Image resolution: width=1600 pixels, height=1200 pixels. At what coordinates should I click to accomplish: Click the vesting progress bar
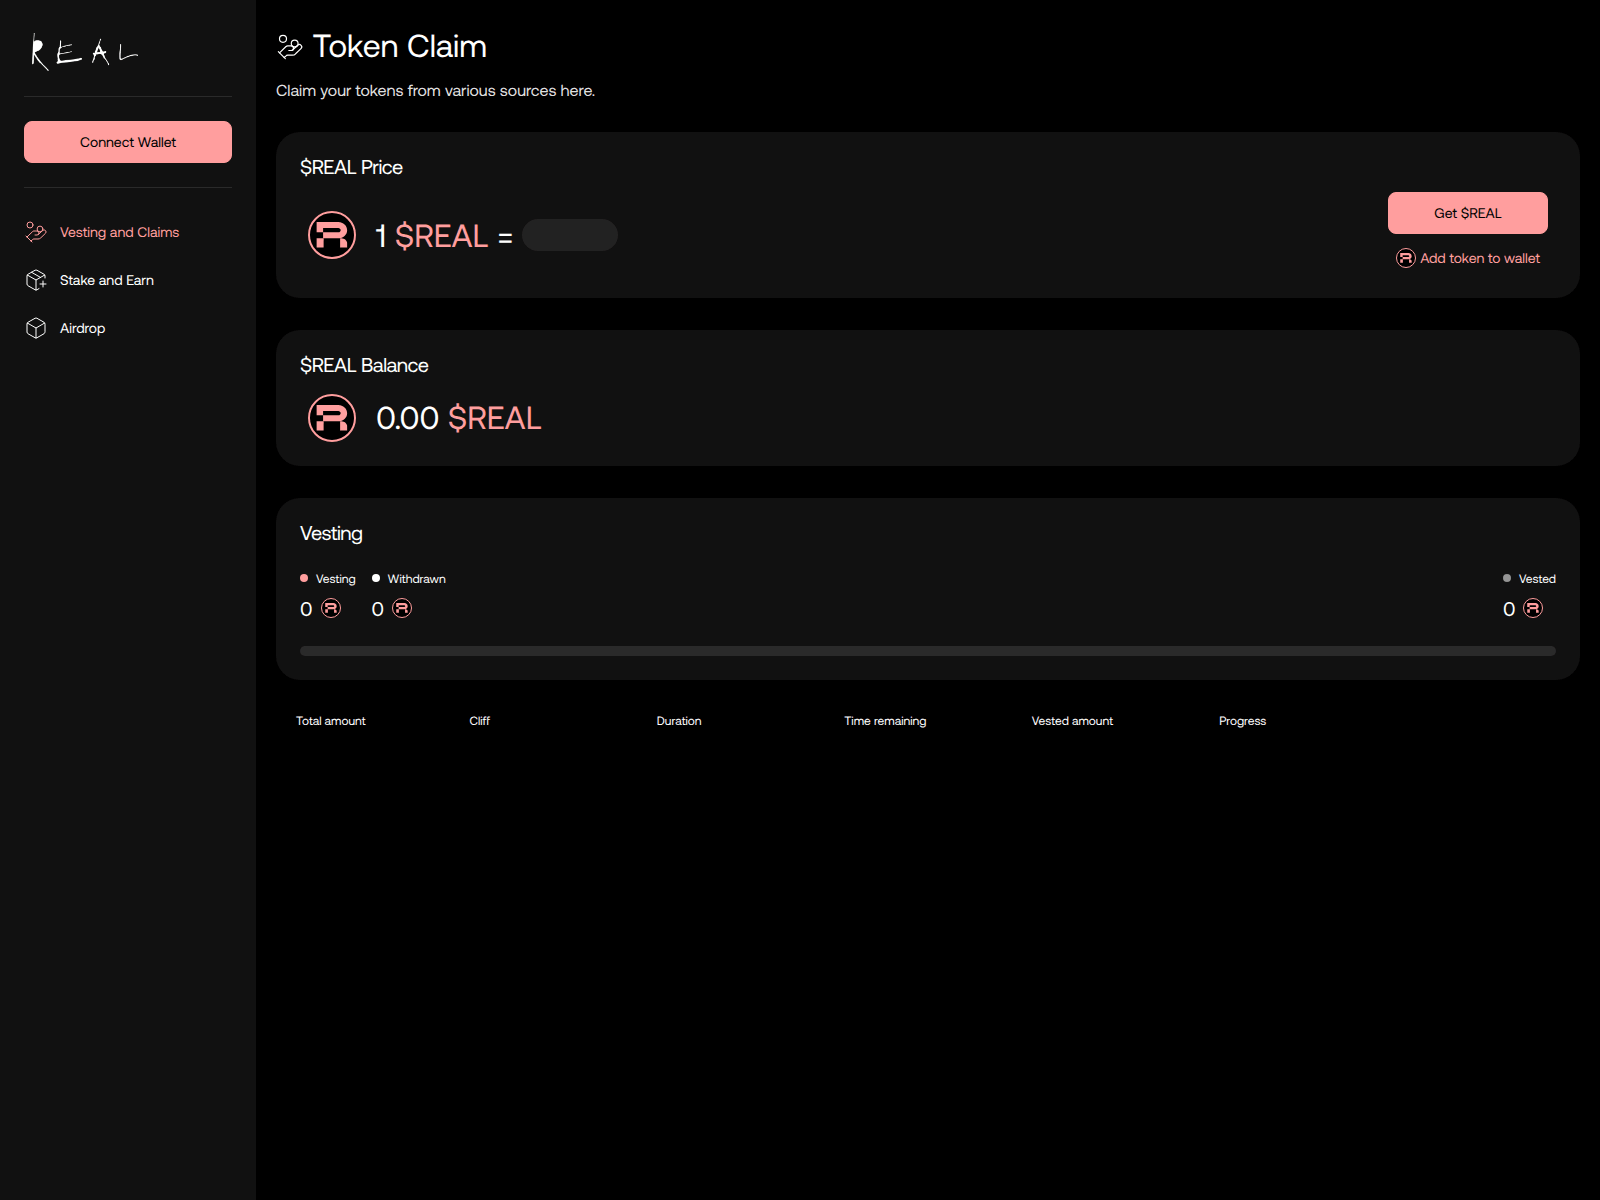[x=928, y=651]
